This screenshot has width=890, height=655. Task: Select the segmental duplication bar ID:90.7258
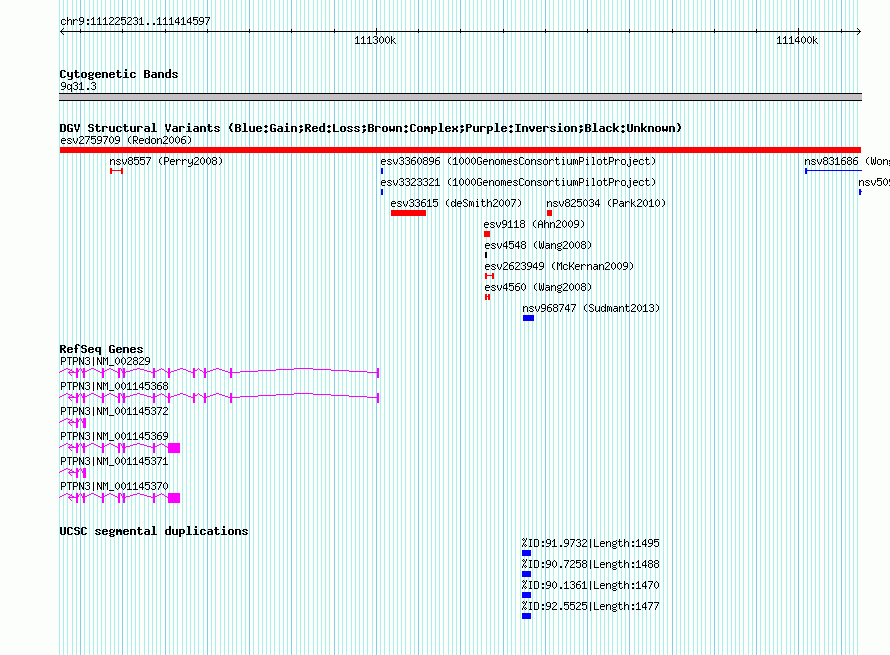pos(527,574)
